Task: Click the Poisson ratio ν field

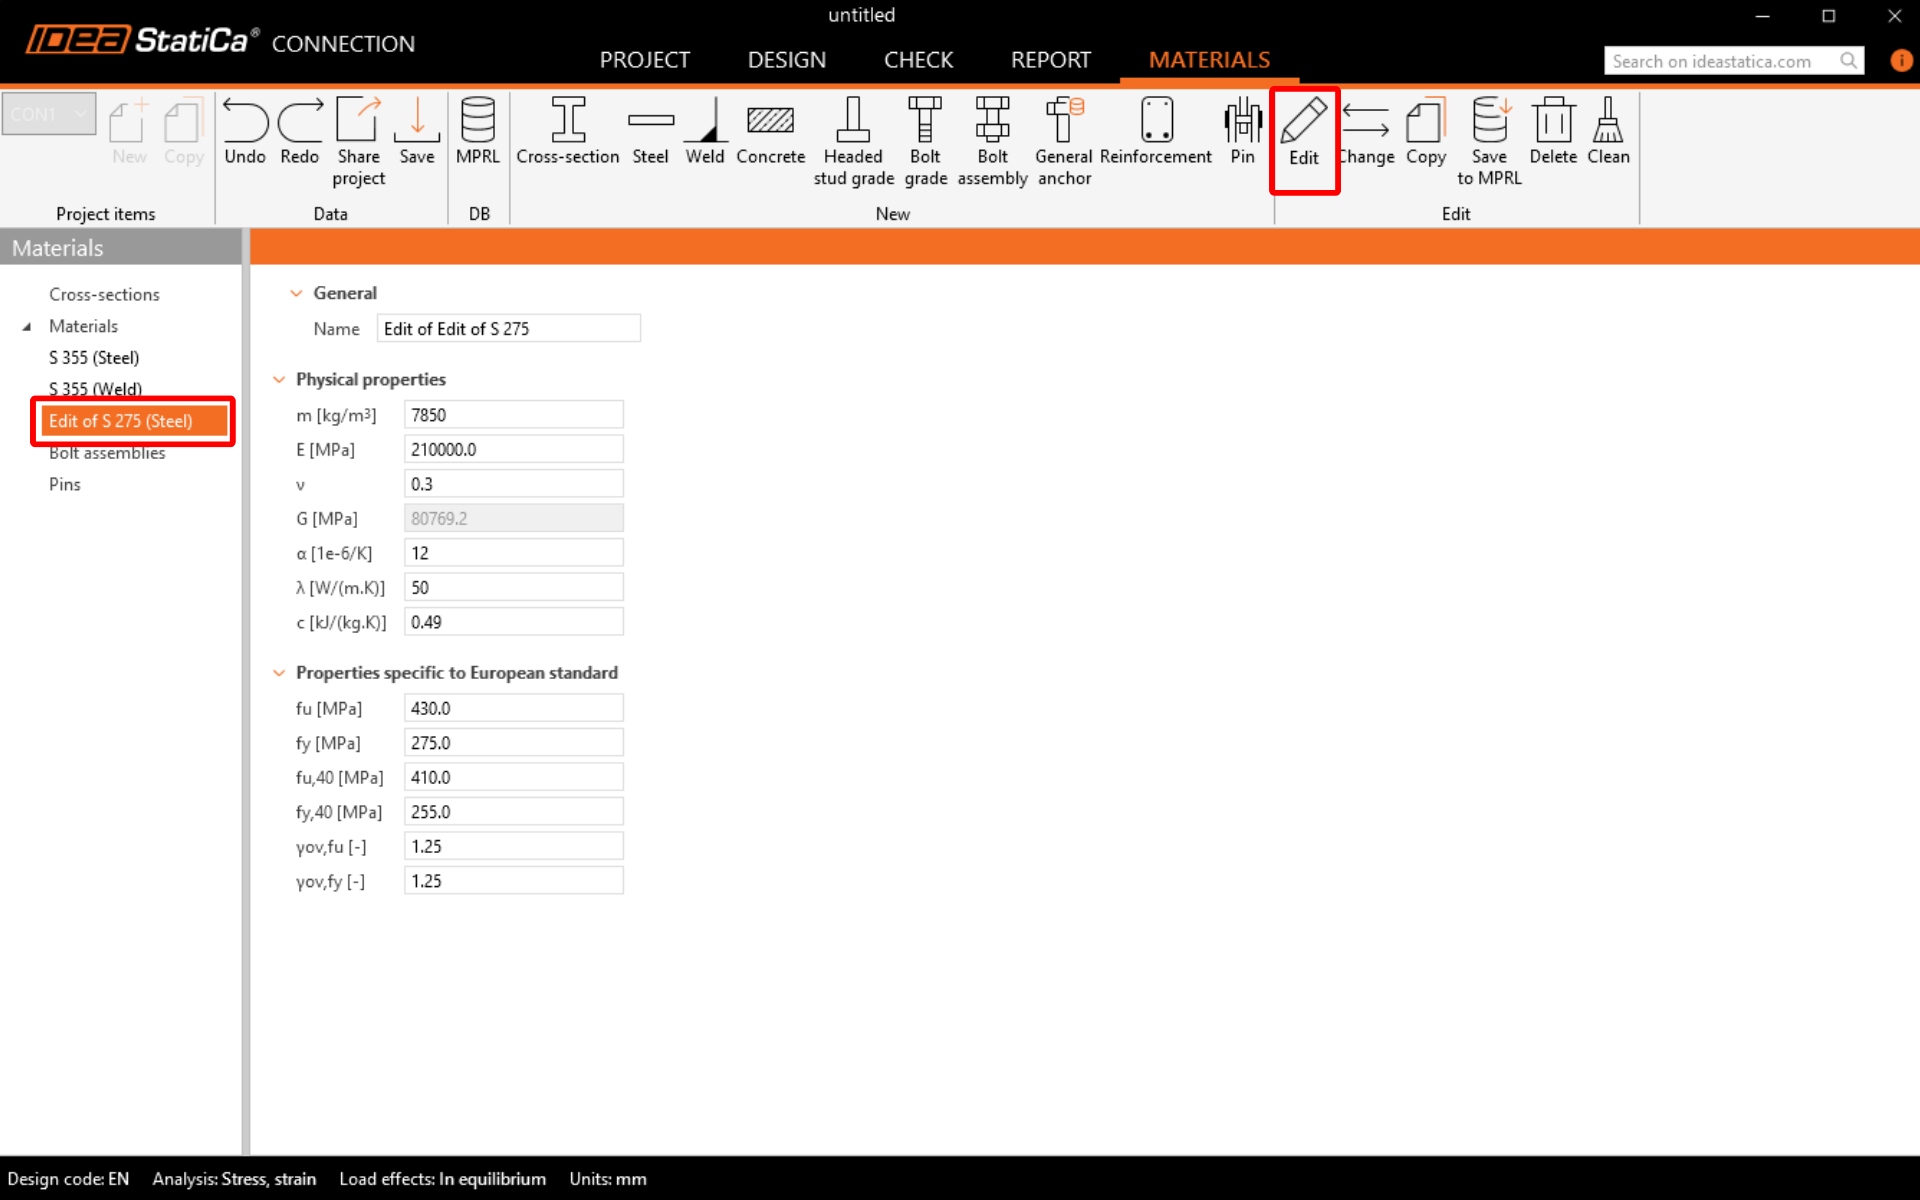Action: [x=513, y=484]
